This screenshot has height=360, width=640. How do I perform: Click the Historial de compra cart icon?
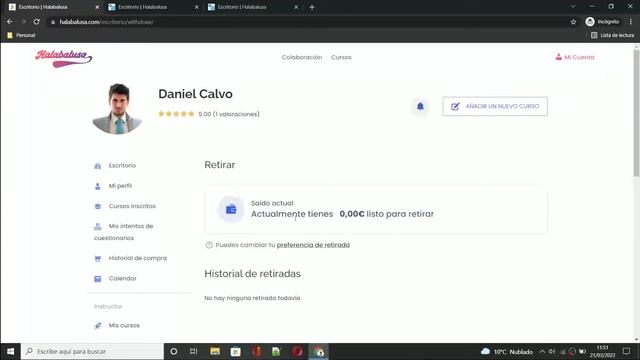point(98,258)
